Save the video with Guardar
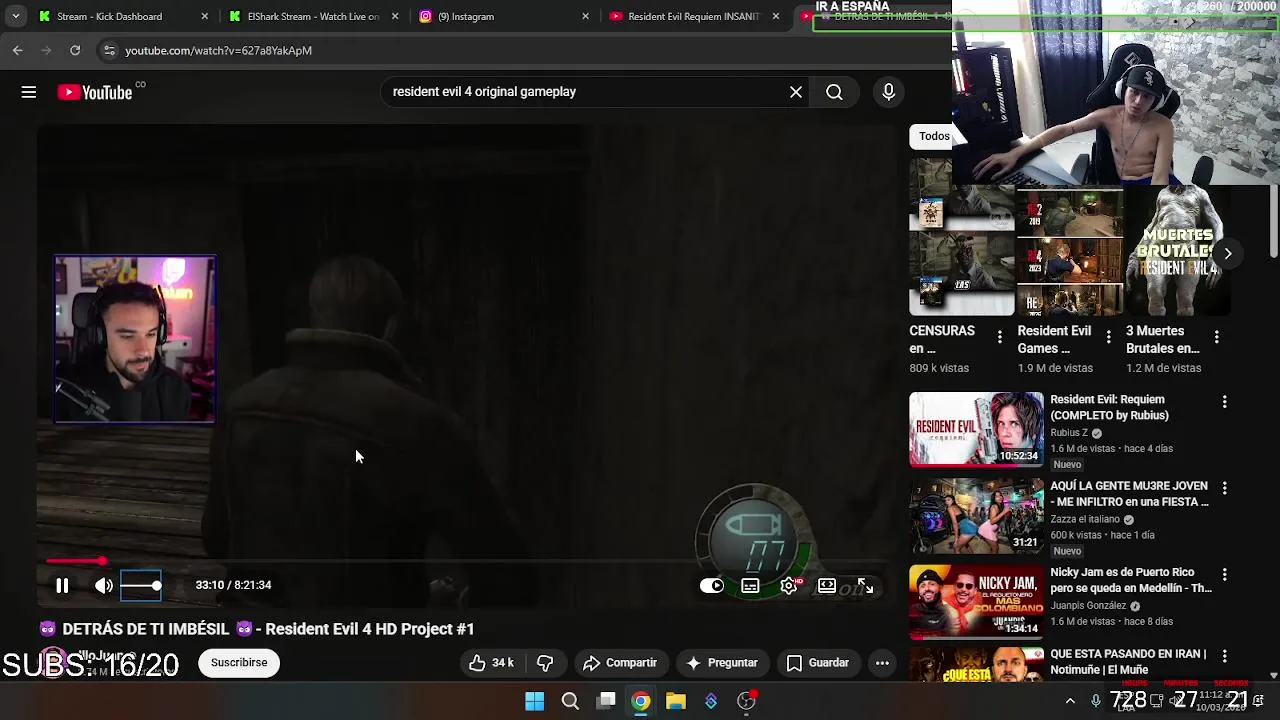Image resolution: width=1280 pixels, height=720 pixels. pos(818,663)
